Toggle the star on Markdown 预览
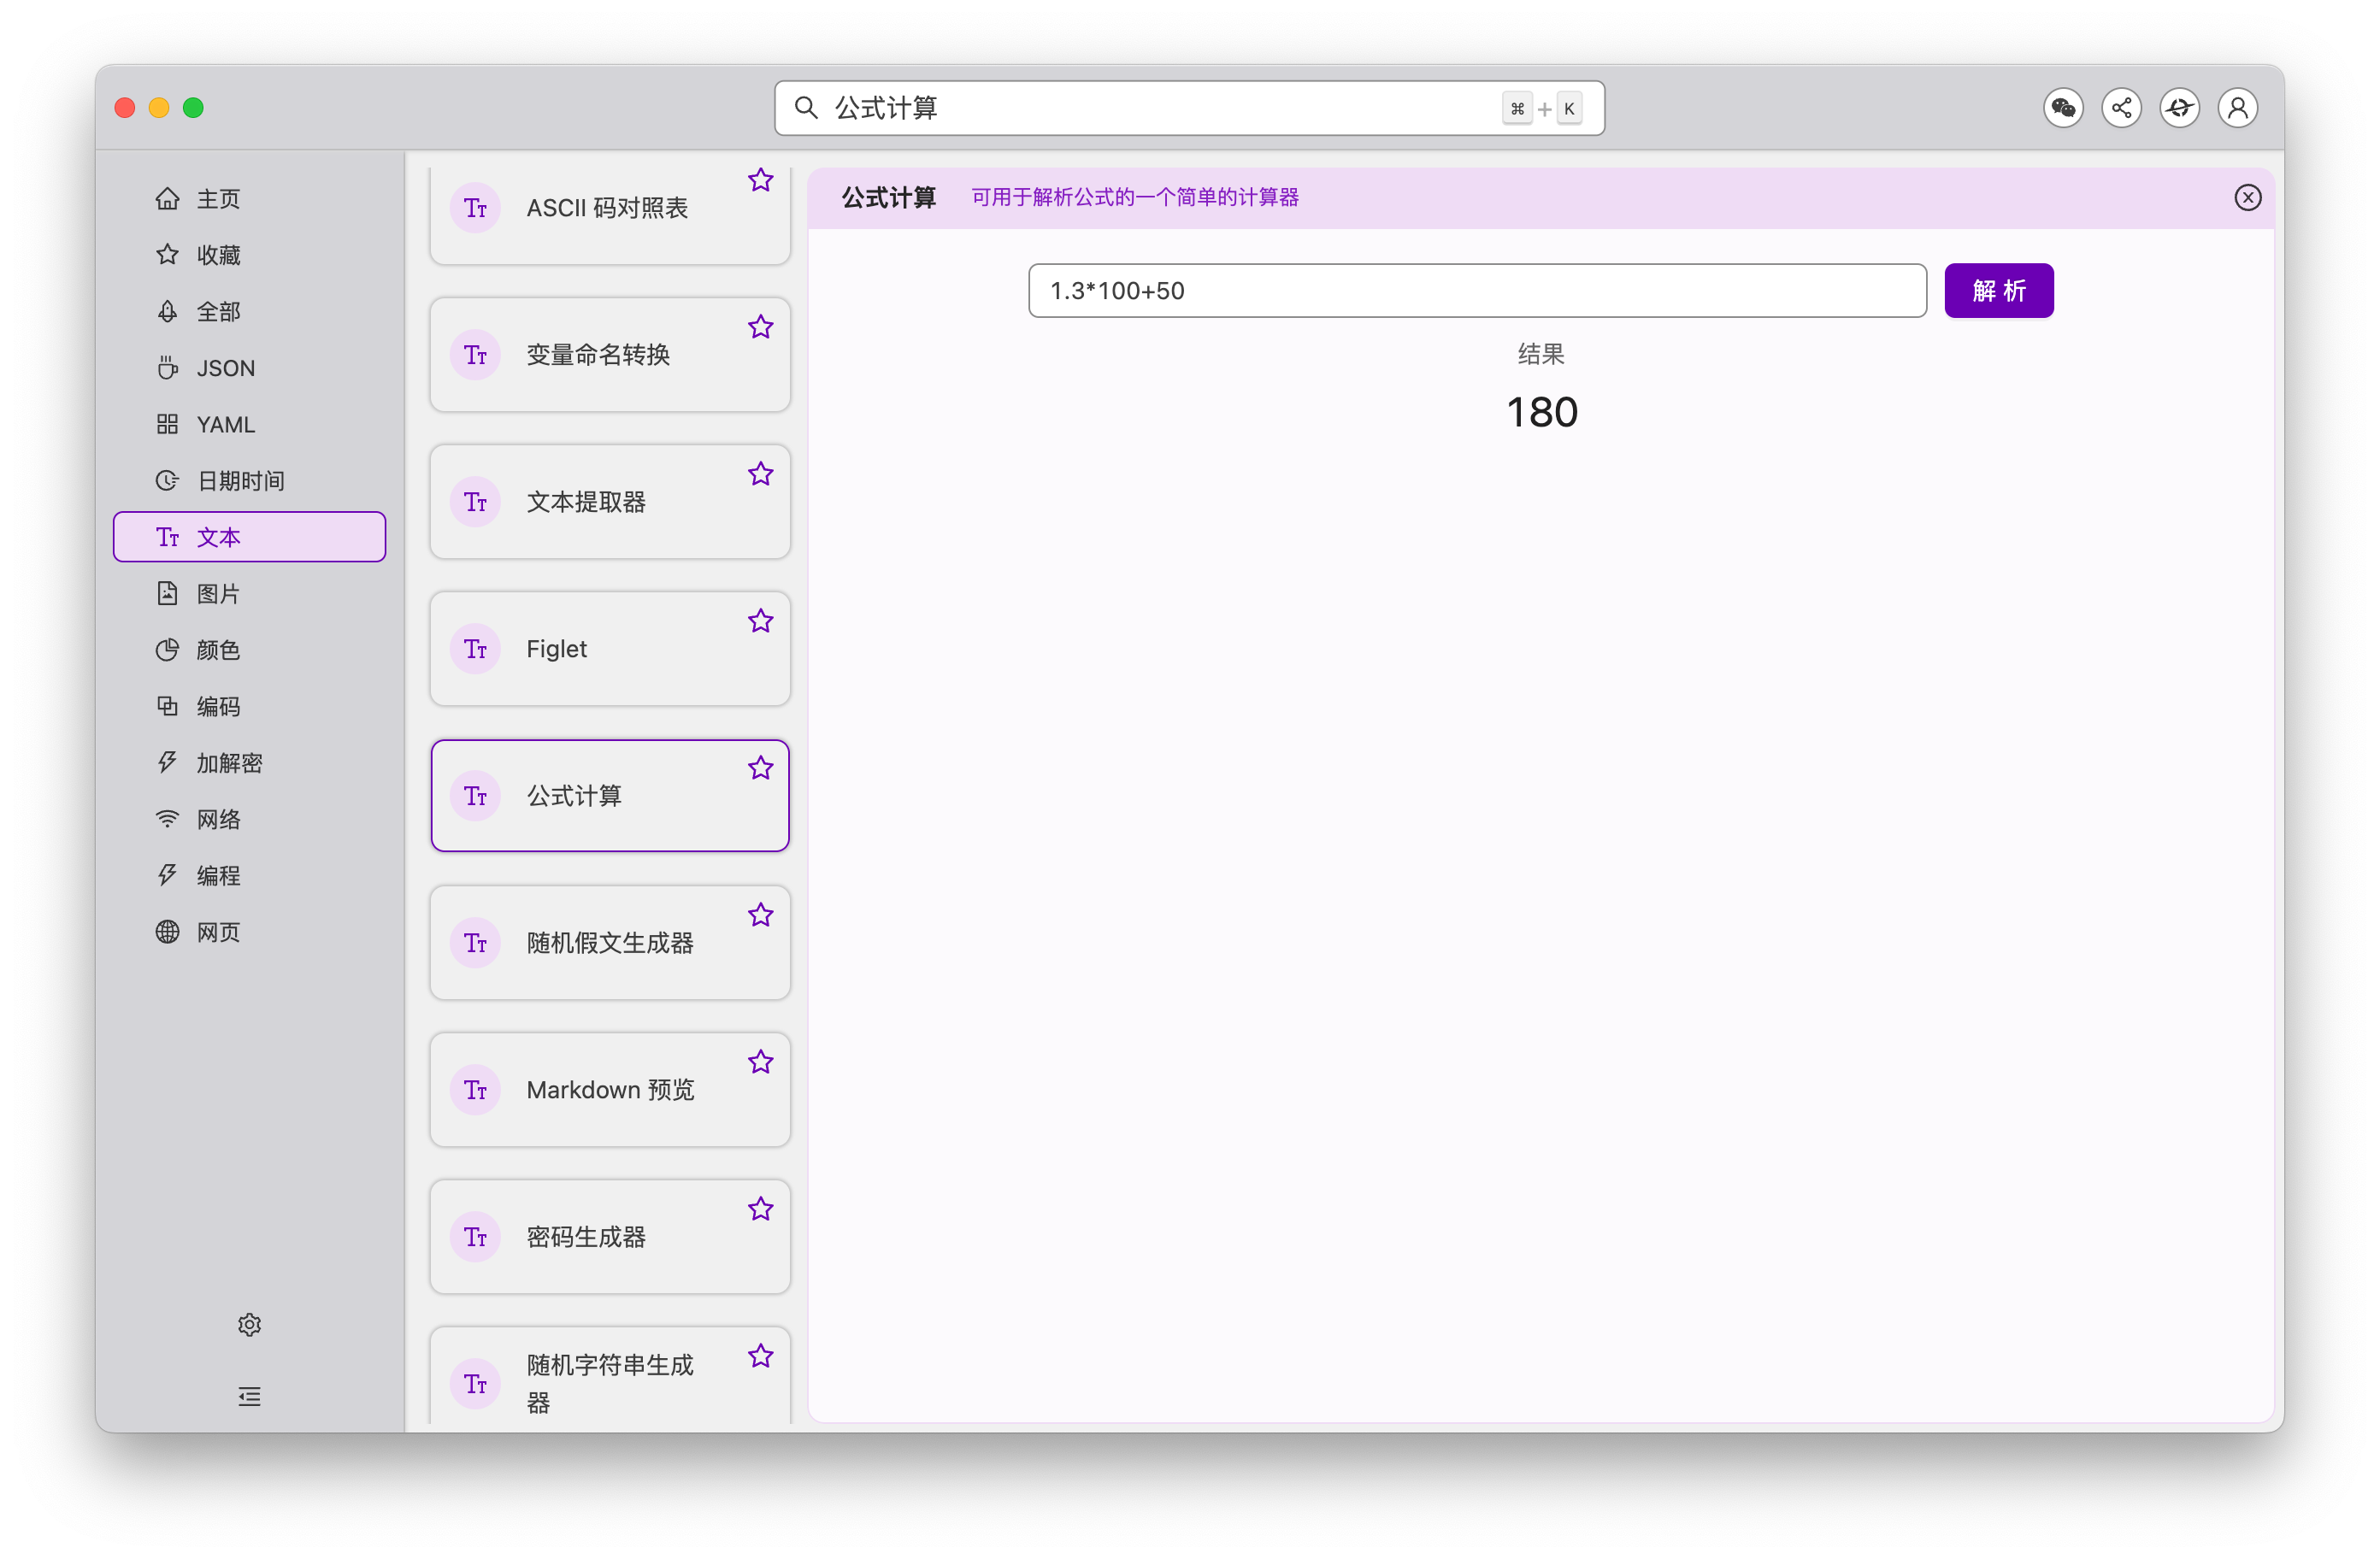2380x1559 pixels. tap(761, 1062)
